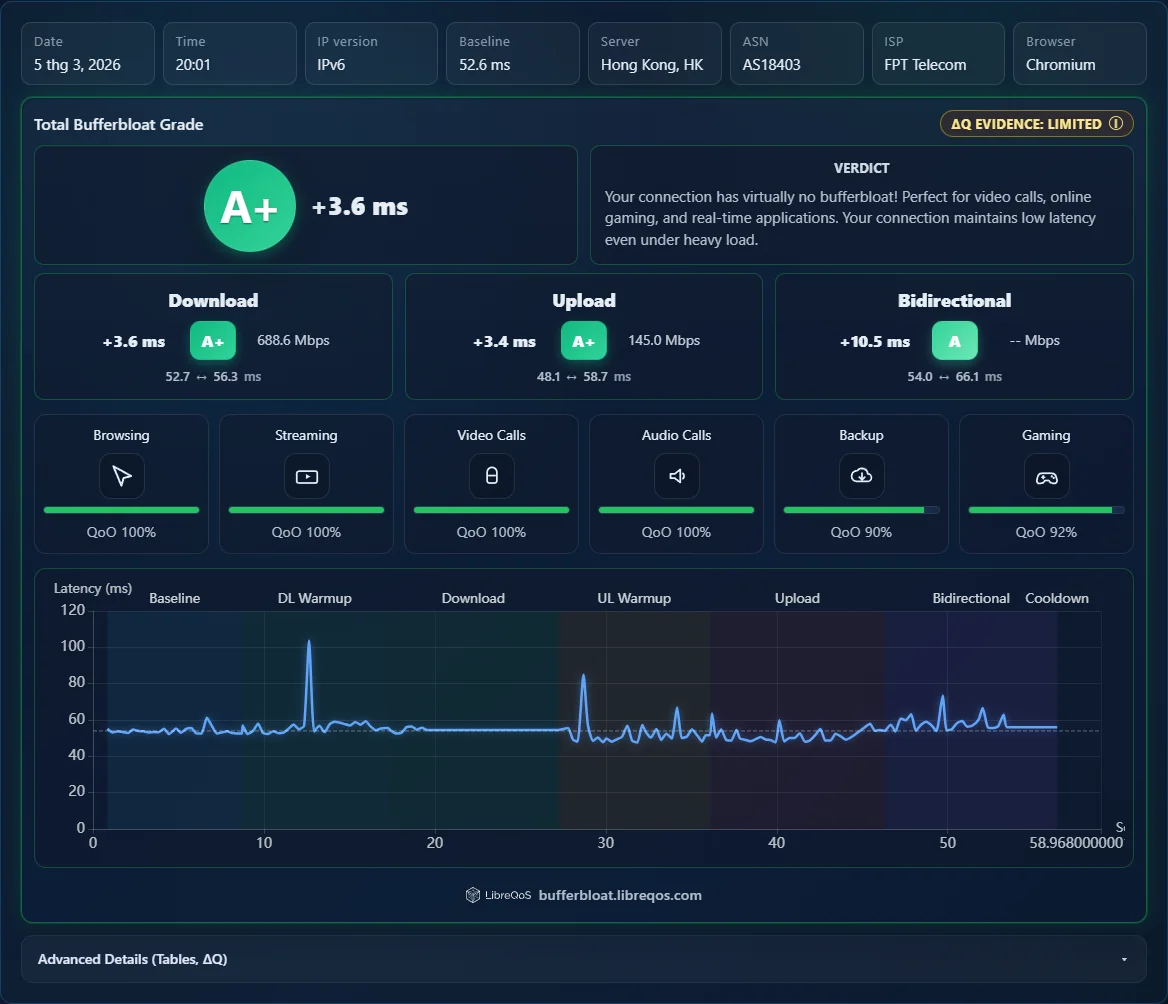Click the 58.968000000 x-axis end value
The width and height of the screenshot is (1168, 1004).
1076,842
